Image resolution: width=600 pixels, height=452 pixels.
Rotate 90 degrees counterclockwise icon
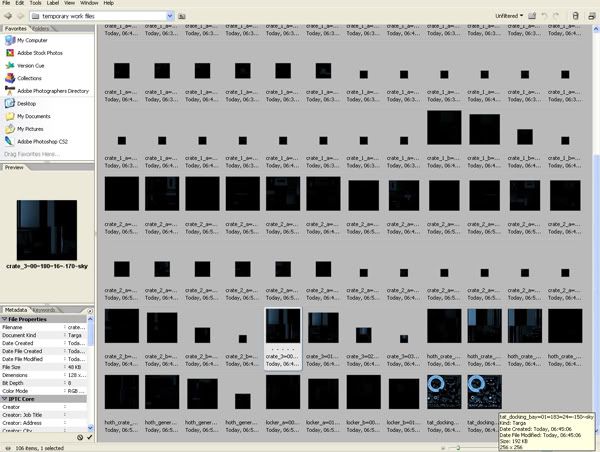[x=544, y=16]
